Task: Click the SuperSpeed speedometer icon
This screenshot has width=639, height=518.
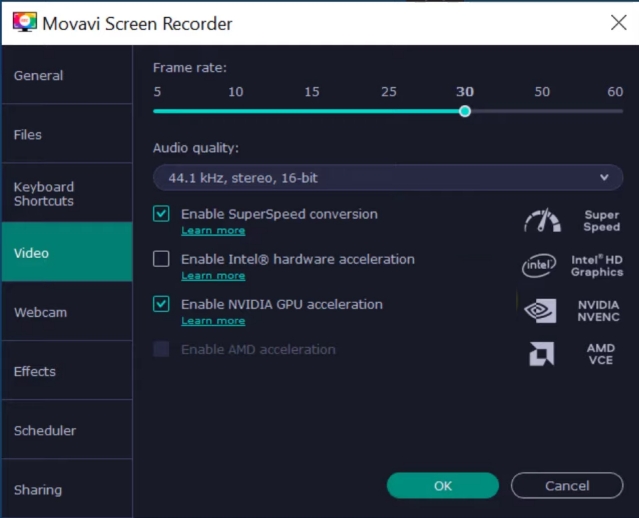Action: (x=542, y=220)
